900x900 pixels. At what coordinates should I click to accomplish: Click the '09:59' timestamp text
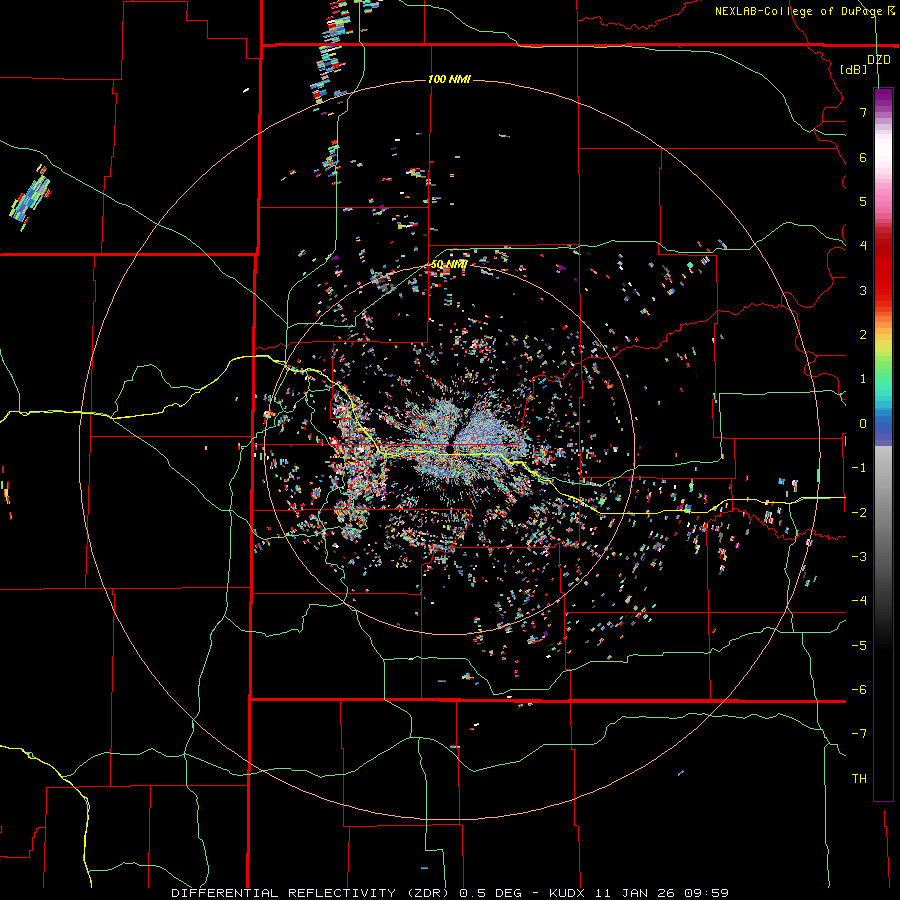pyautogui.click(x=706, y=893)
